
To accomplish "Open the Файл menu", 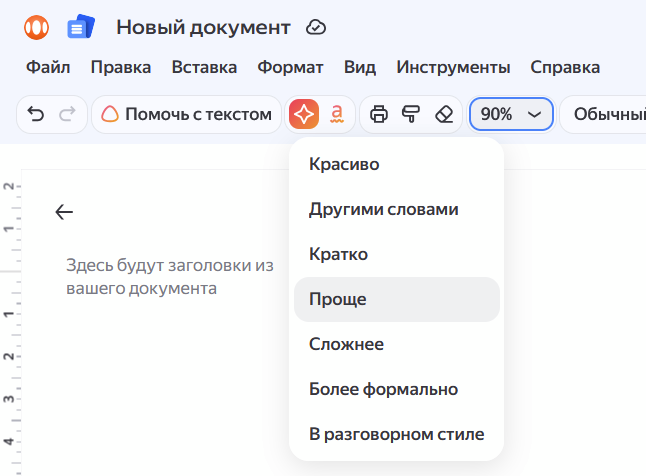I will (x=48, y=67).
